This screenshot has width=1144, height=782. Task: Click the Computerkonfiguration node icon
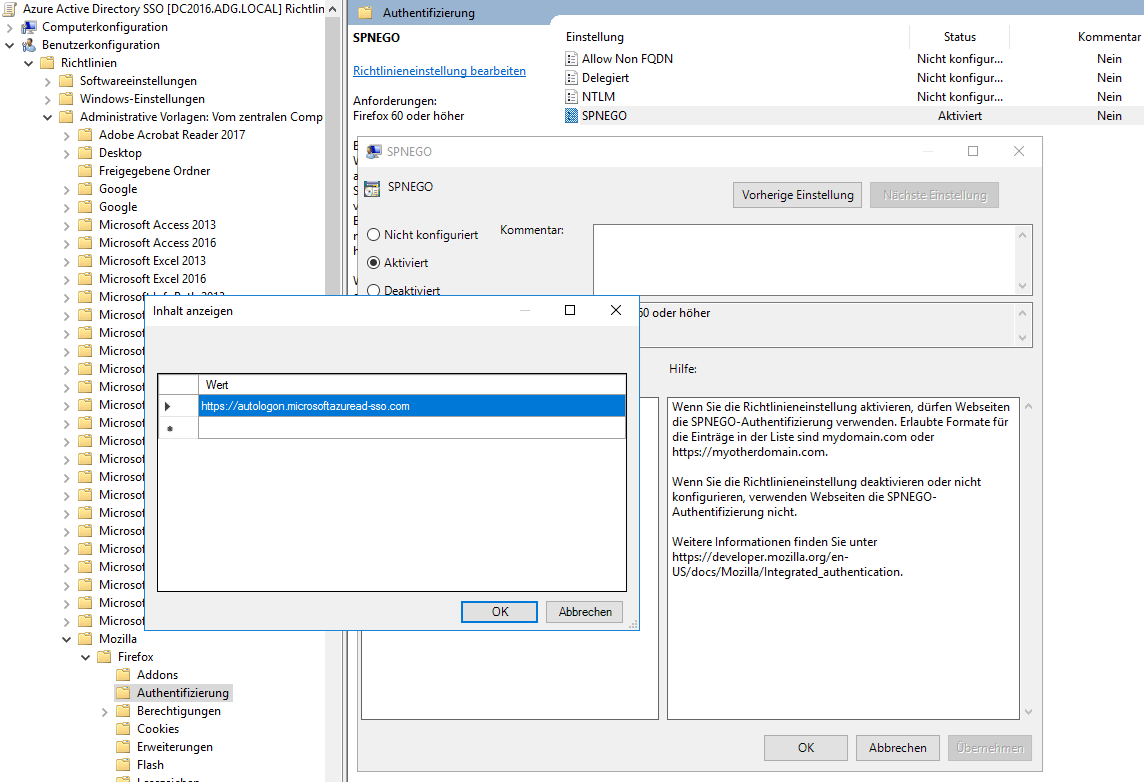29,27
